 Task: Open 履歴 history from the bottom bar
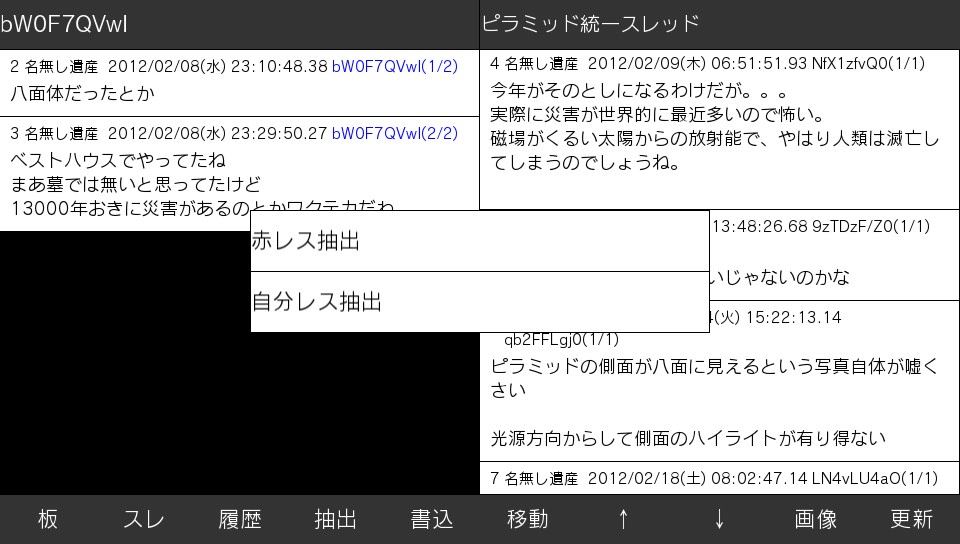pyautogui.click(x=240, y=519)
